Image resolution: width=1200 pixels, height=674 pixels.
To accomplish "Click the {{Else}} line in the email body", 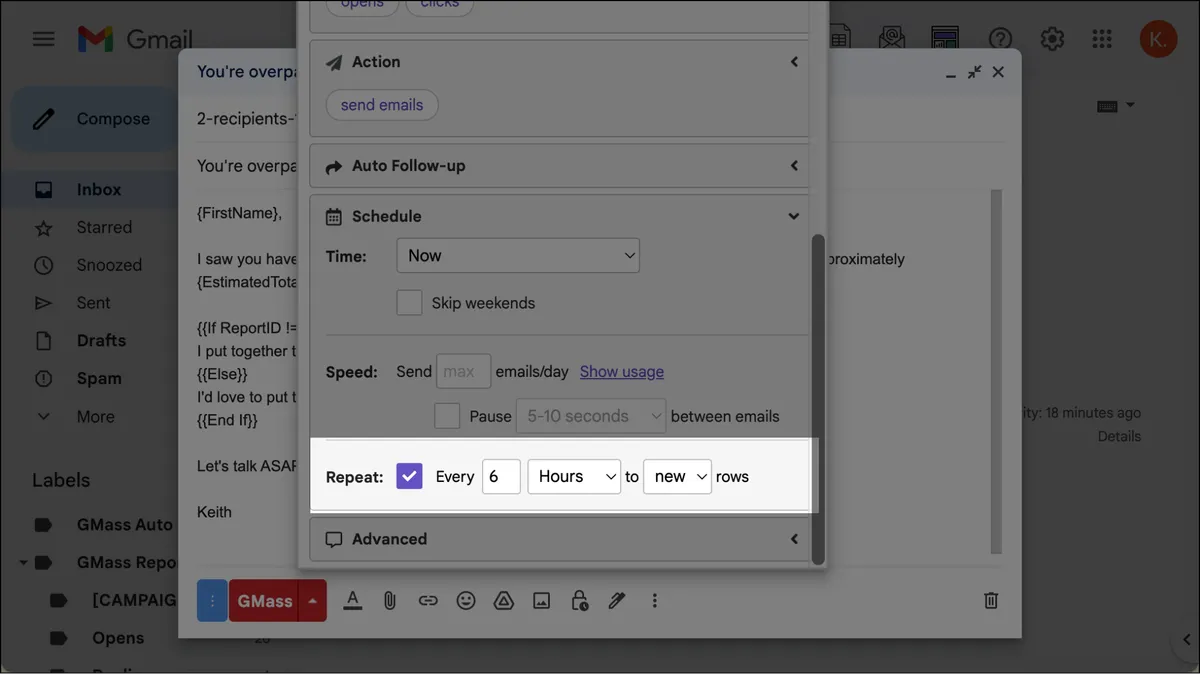I will pos(222,374).
